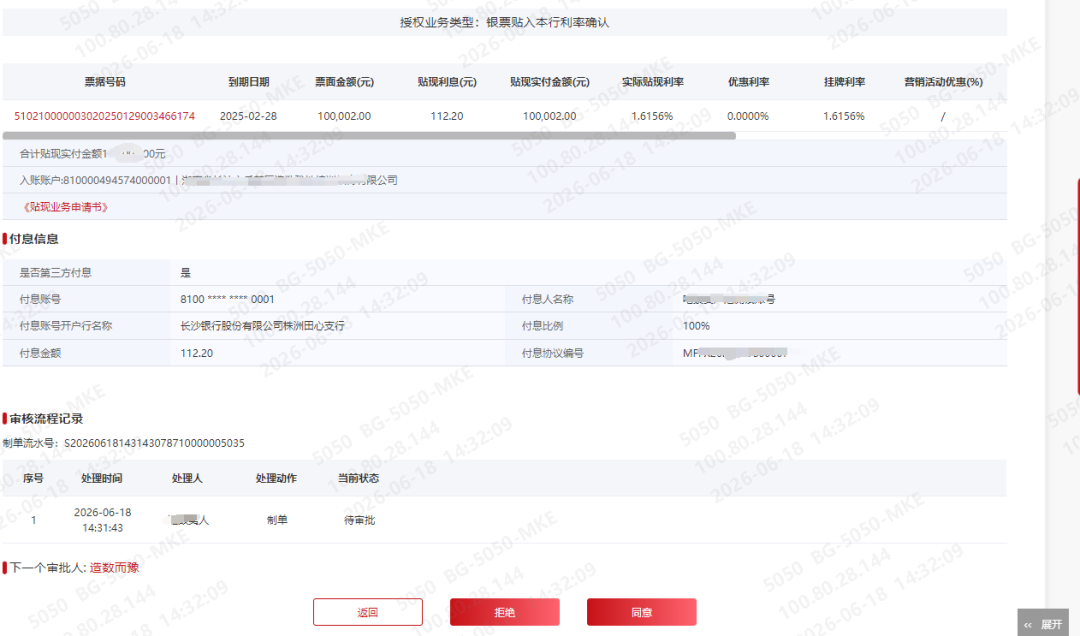Click the 贴现实付金额(元) column header
Screen dimensions: 1080x636
click(550, 82)
